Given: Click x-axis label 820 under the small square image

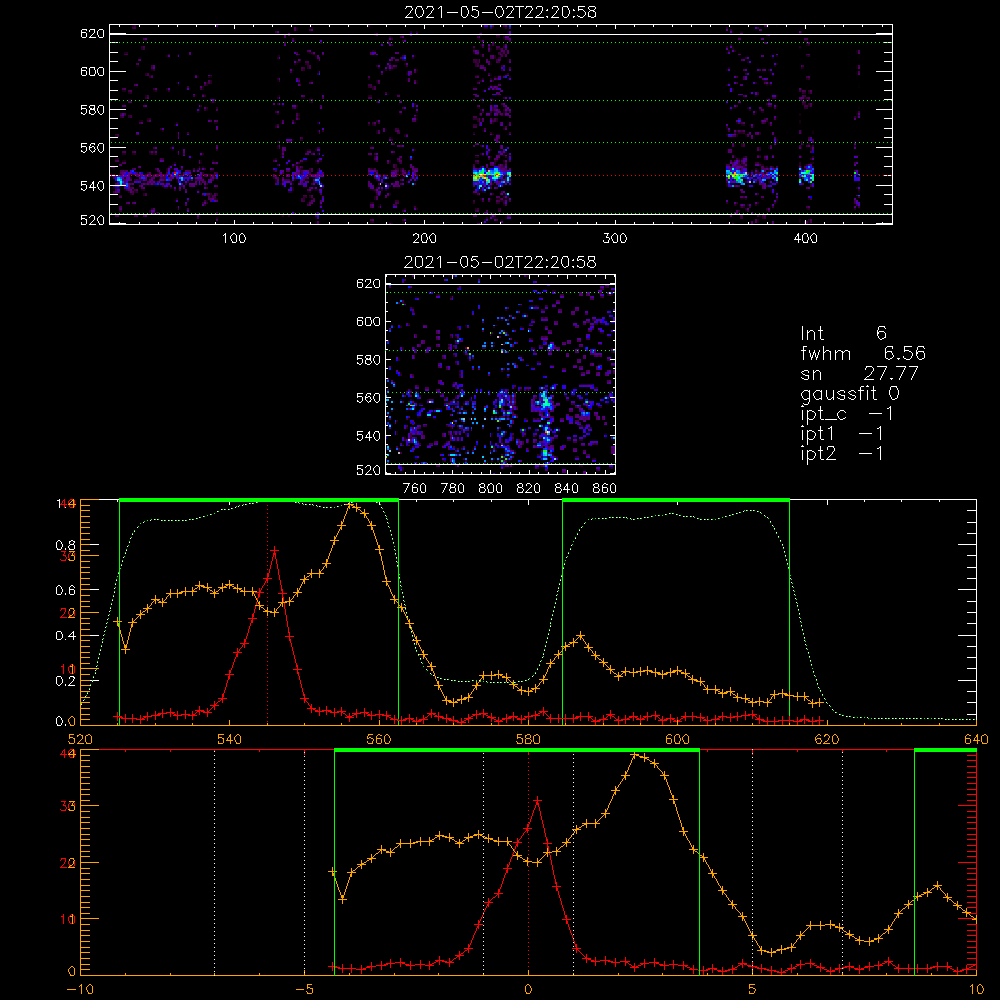Looking at the screenshot, I should click(x=529, y=489).
